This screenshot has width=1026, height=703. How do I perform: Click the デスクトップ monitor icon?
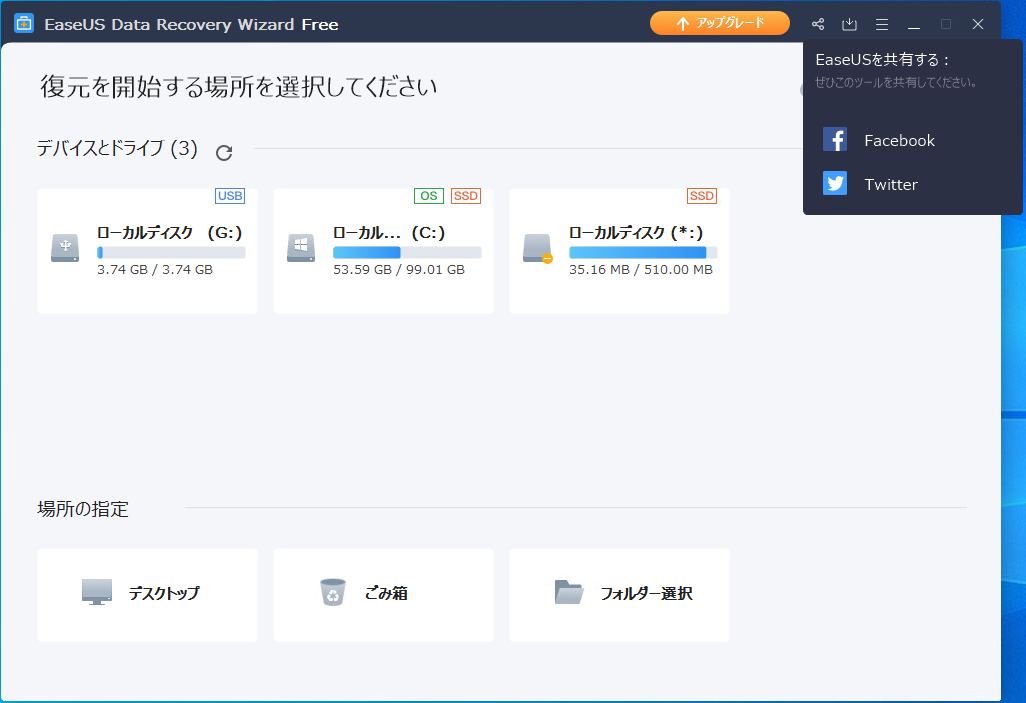pyautogui.click(x=97, y=592)
